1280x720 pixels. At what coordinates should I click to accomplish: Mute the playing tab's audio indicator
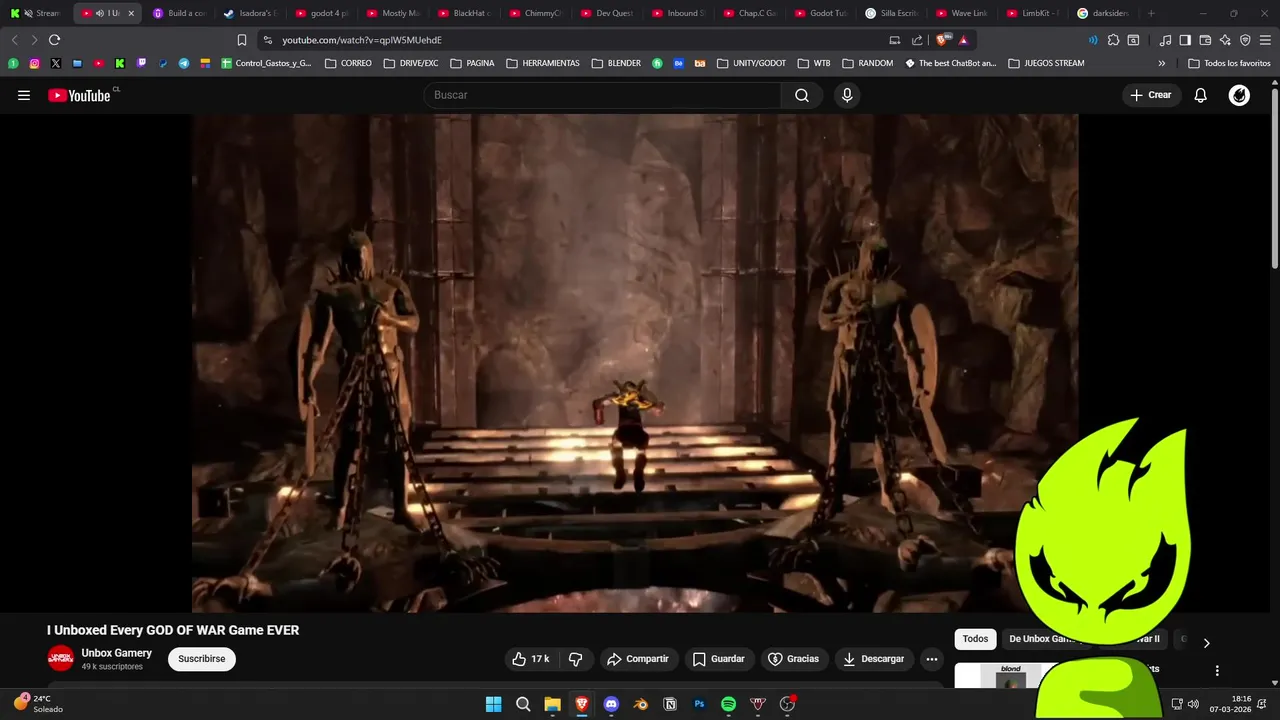[100, 13]
